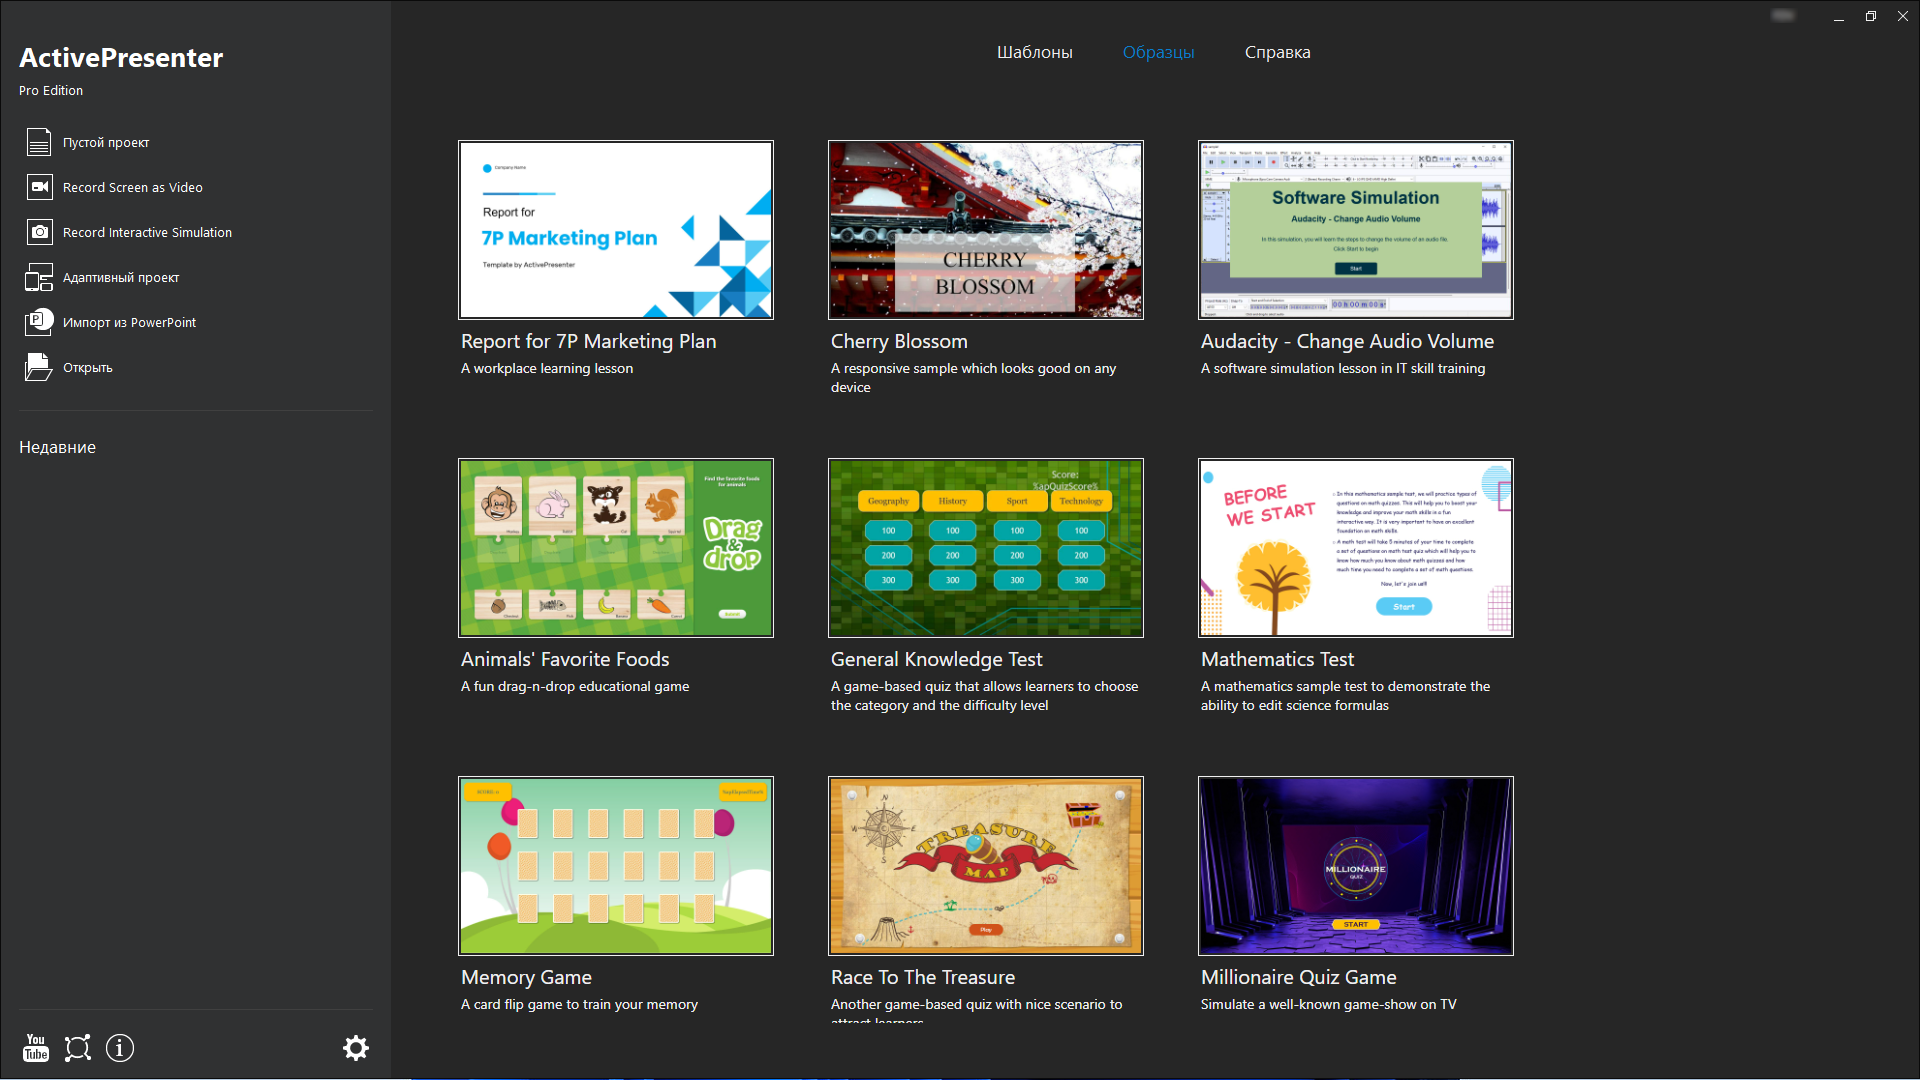
Task: Click the community network icon
Action: pyautogui.click(x=78, y=1048)
